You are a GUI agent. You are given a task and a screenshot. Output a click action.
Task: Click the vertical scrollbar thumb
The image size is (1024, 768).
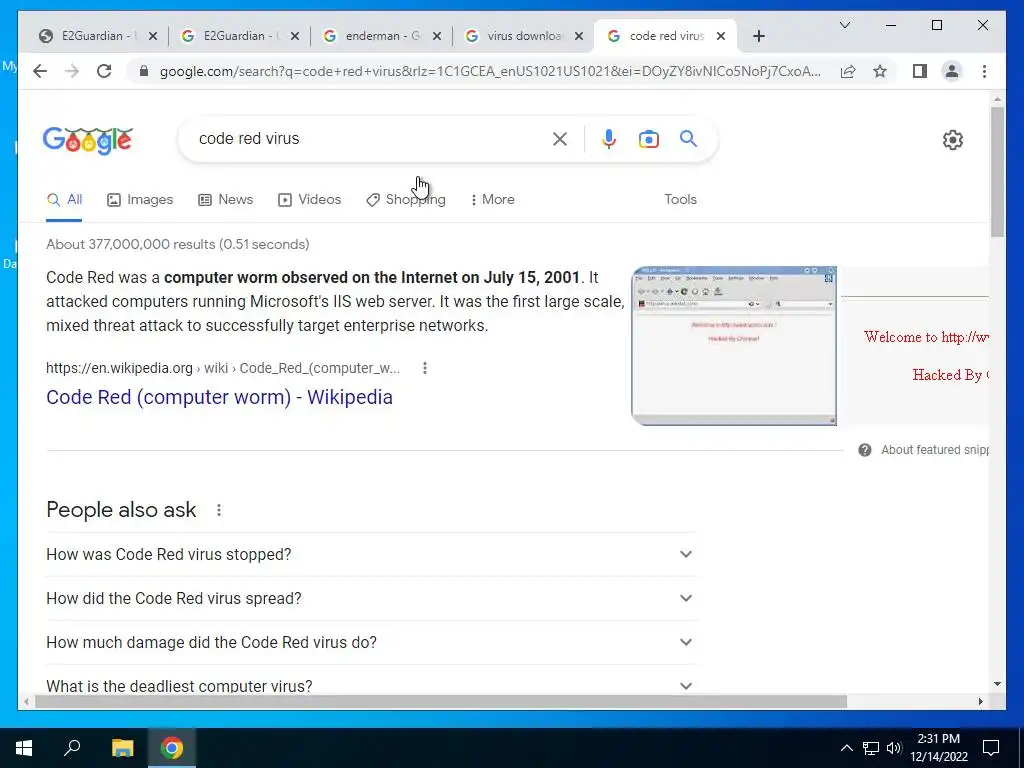tap(997, 171)
